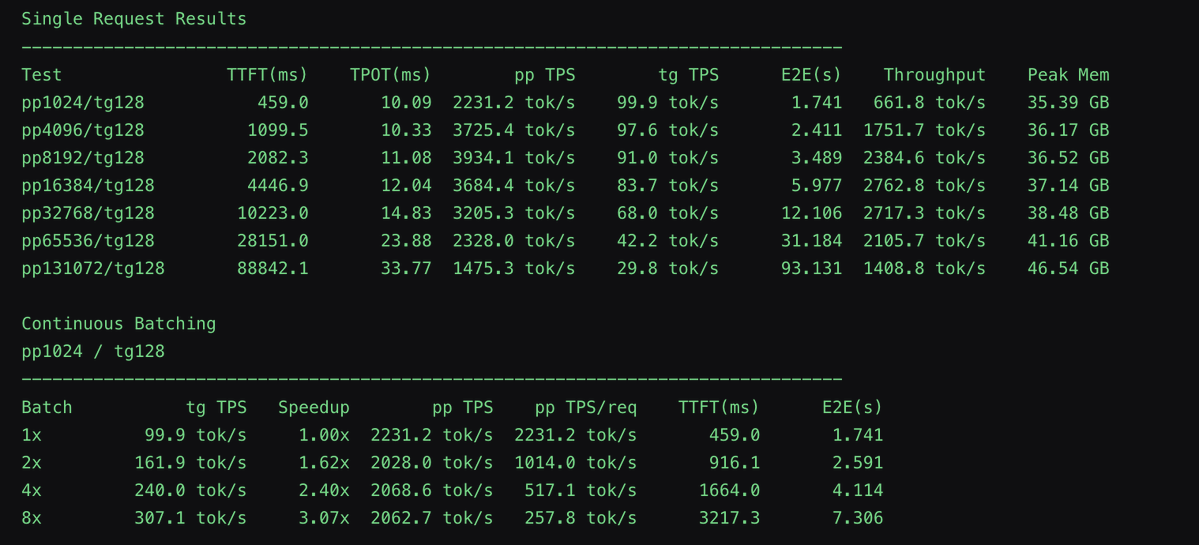
Task: Click the TPOT value 12.04
Action: (406, 185)
